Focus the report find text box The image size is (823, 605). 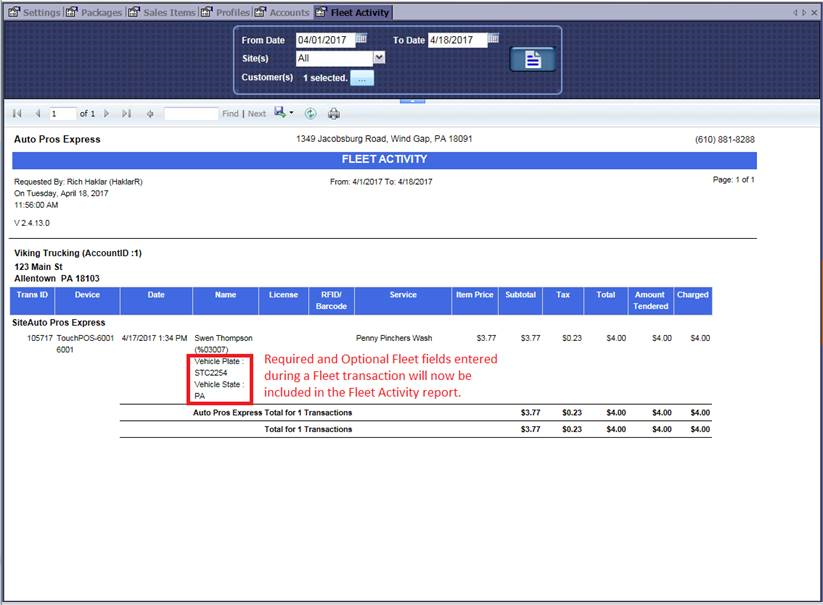pos(191,113)
